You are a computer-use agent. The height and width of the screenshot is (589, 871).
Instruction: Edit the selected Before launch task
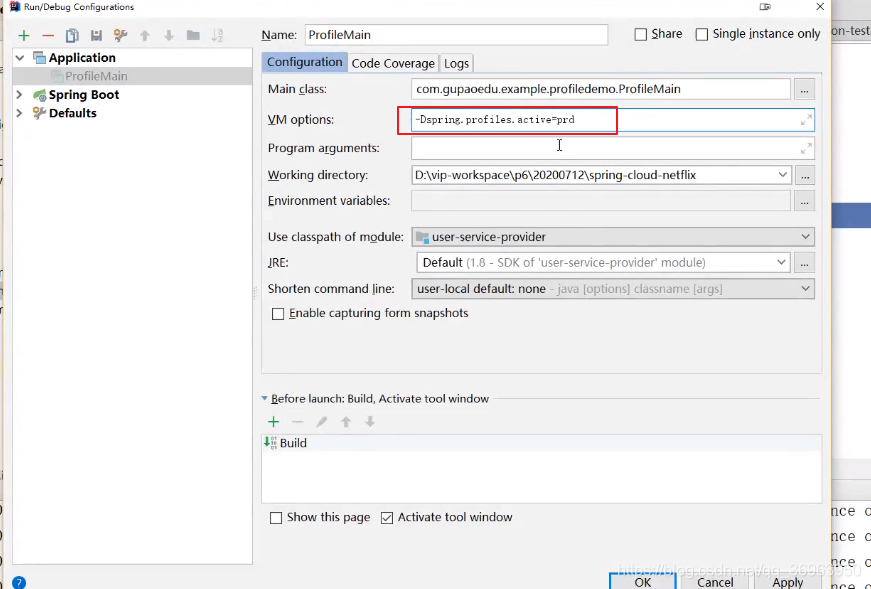click(x=322, y=422)
